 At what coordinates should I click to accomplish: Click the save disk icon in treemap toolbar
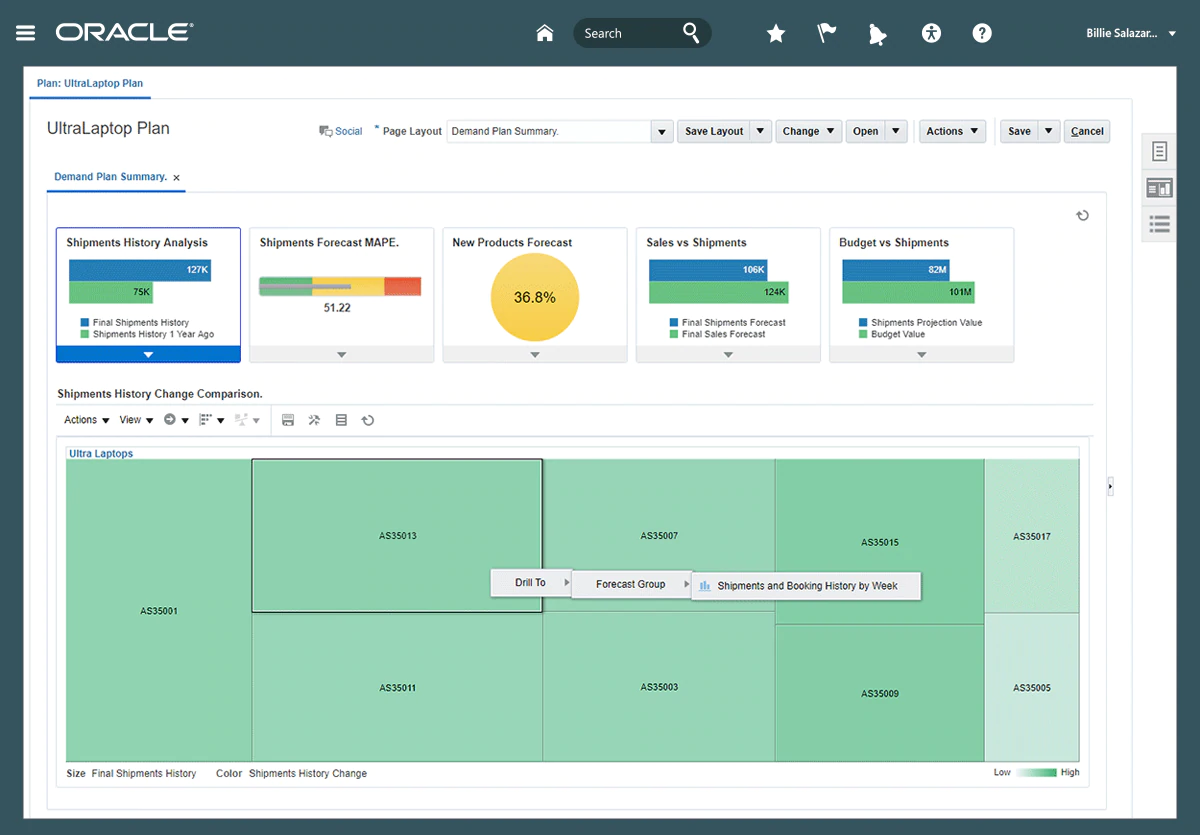click(x=288, y=420)
